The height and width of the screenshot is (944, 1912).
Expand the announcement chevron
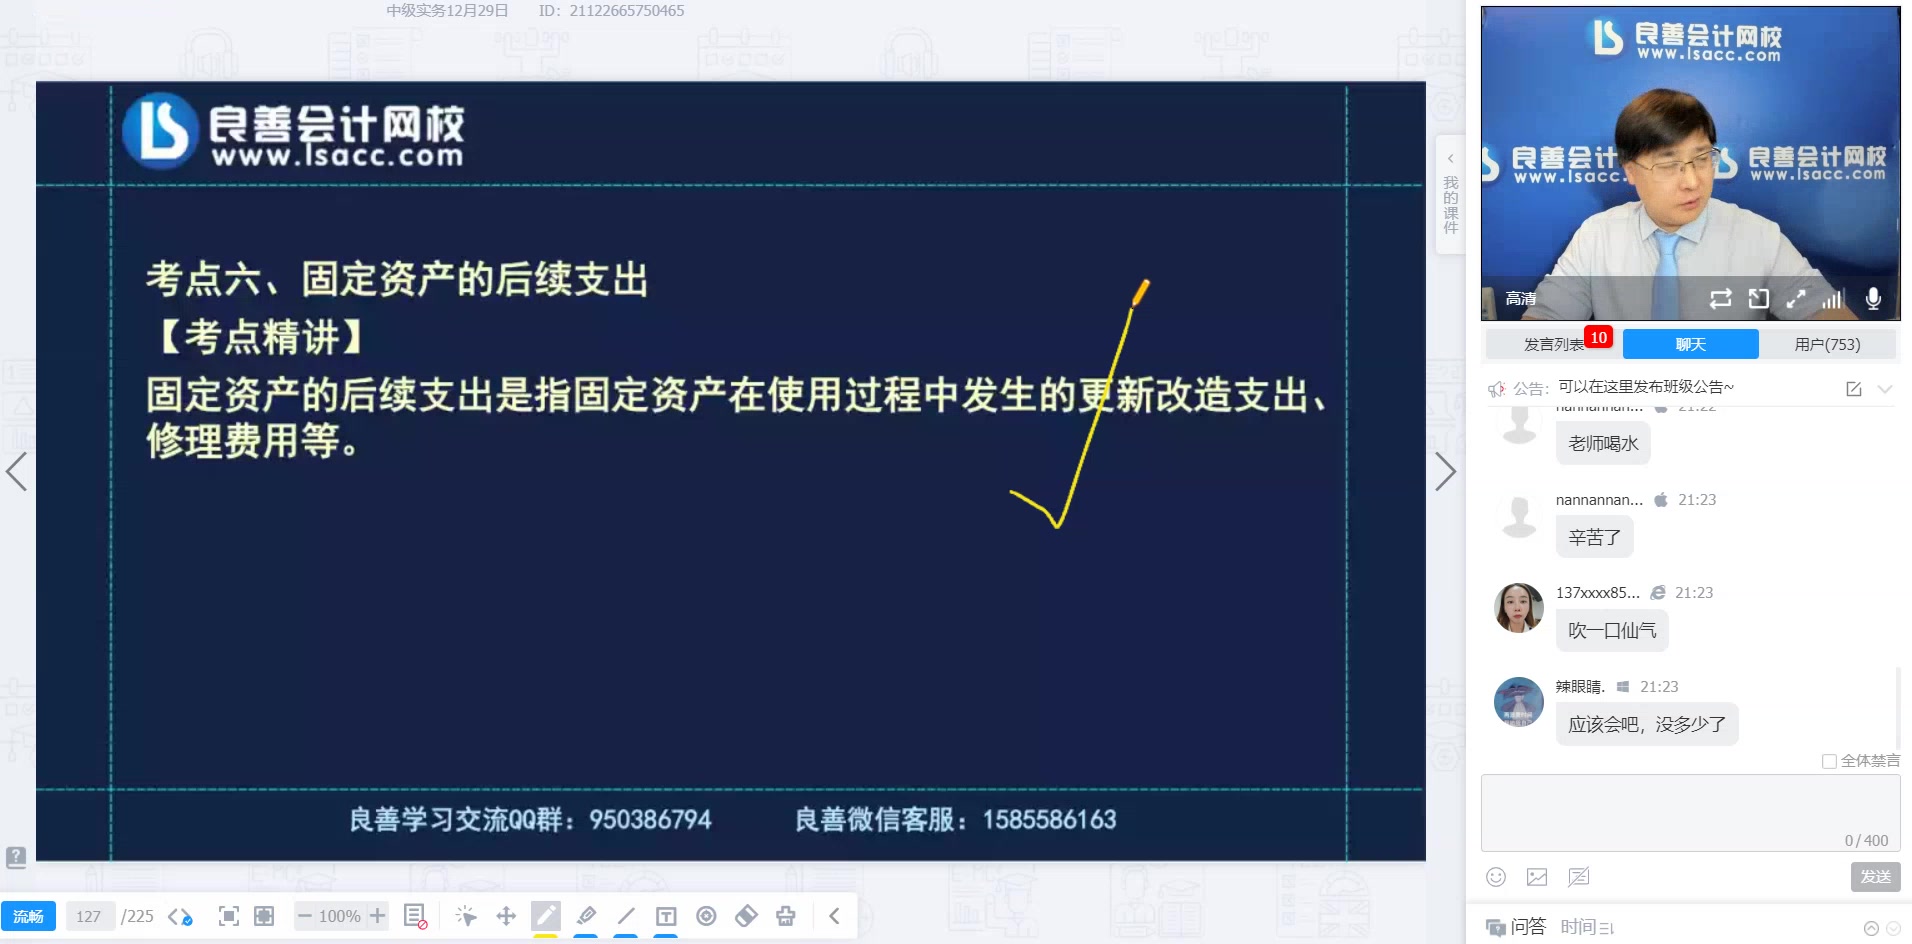[1885, 389]
